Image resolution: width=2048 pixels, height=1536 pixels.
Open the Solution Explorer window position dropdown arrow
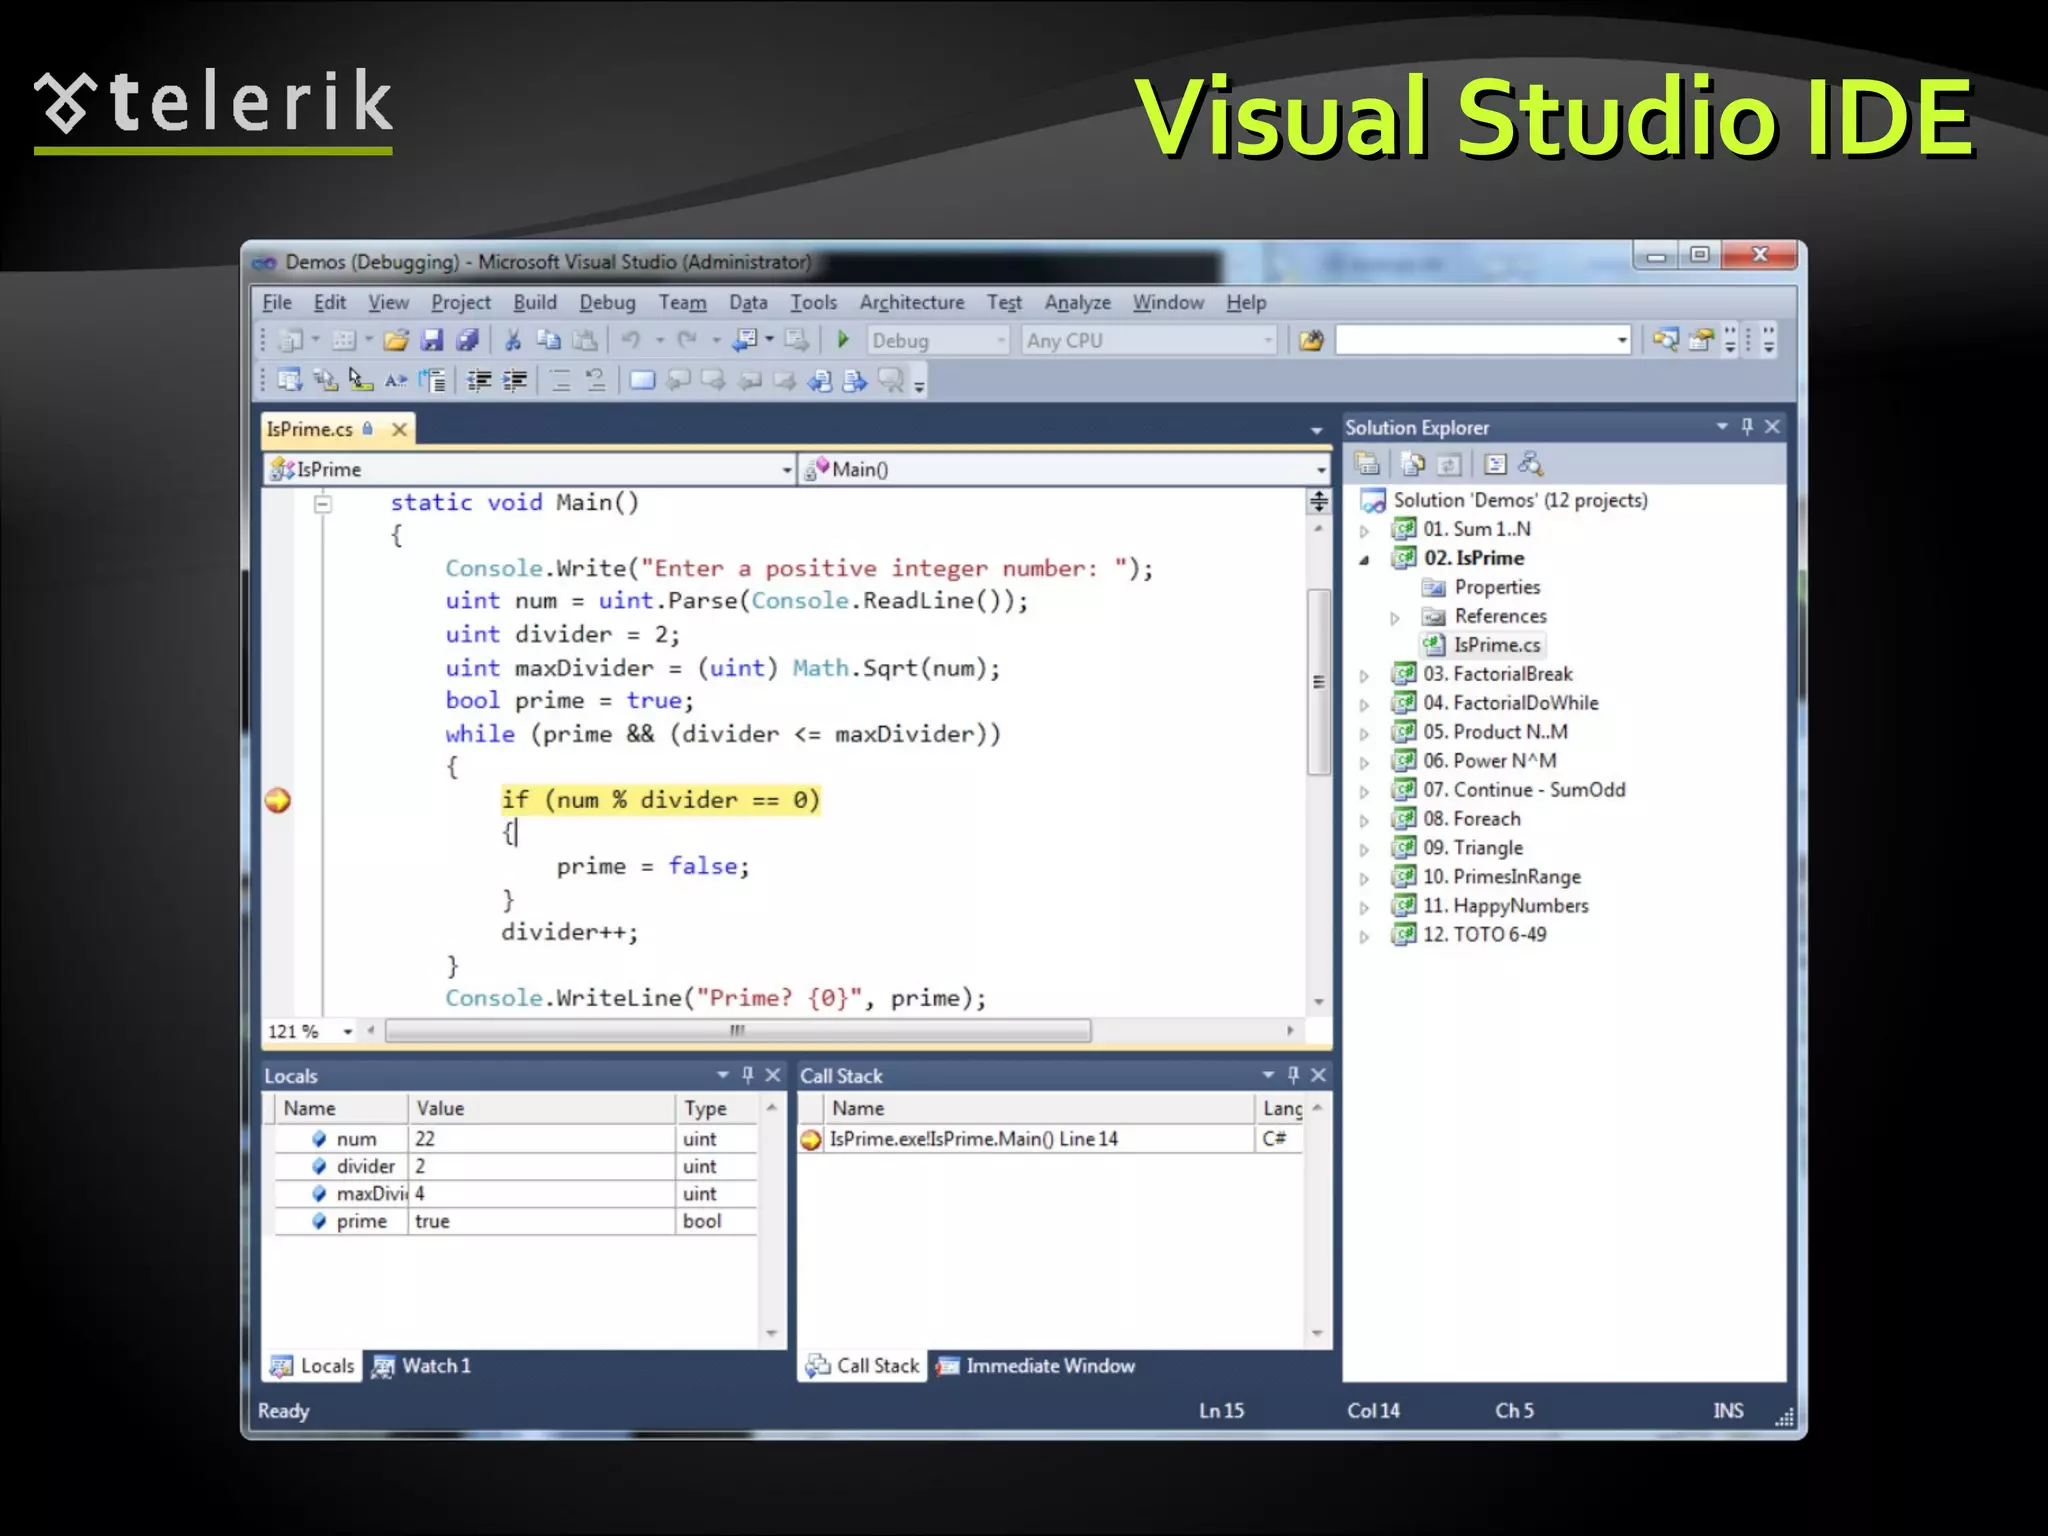[x=1722, y=427]
